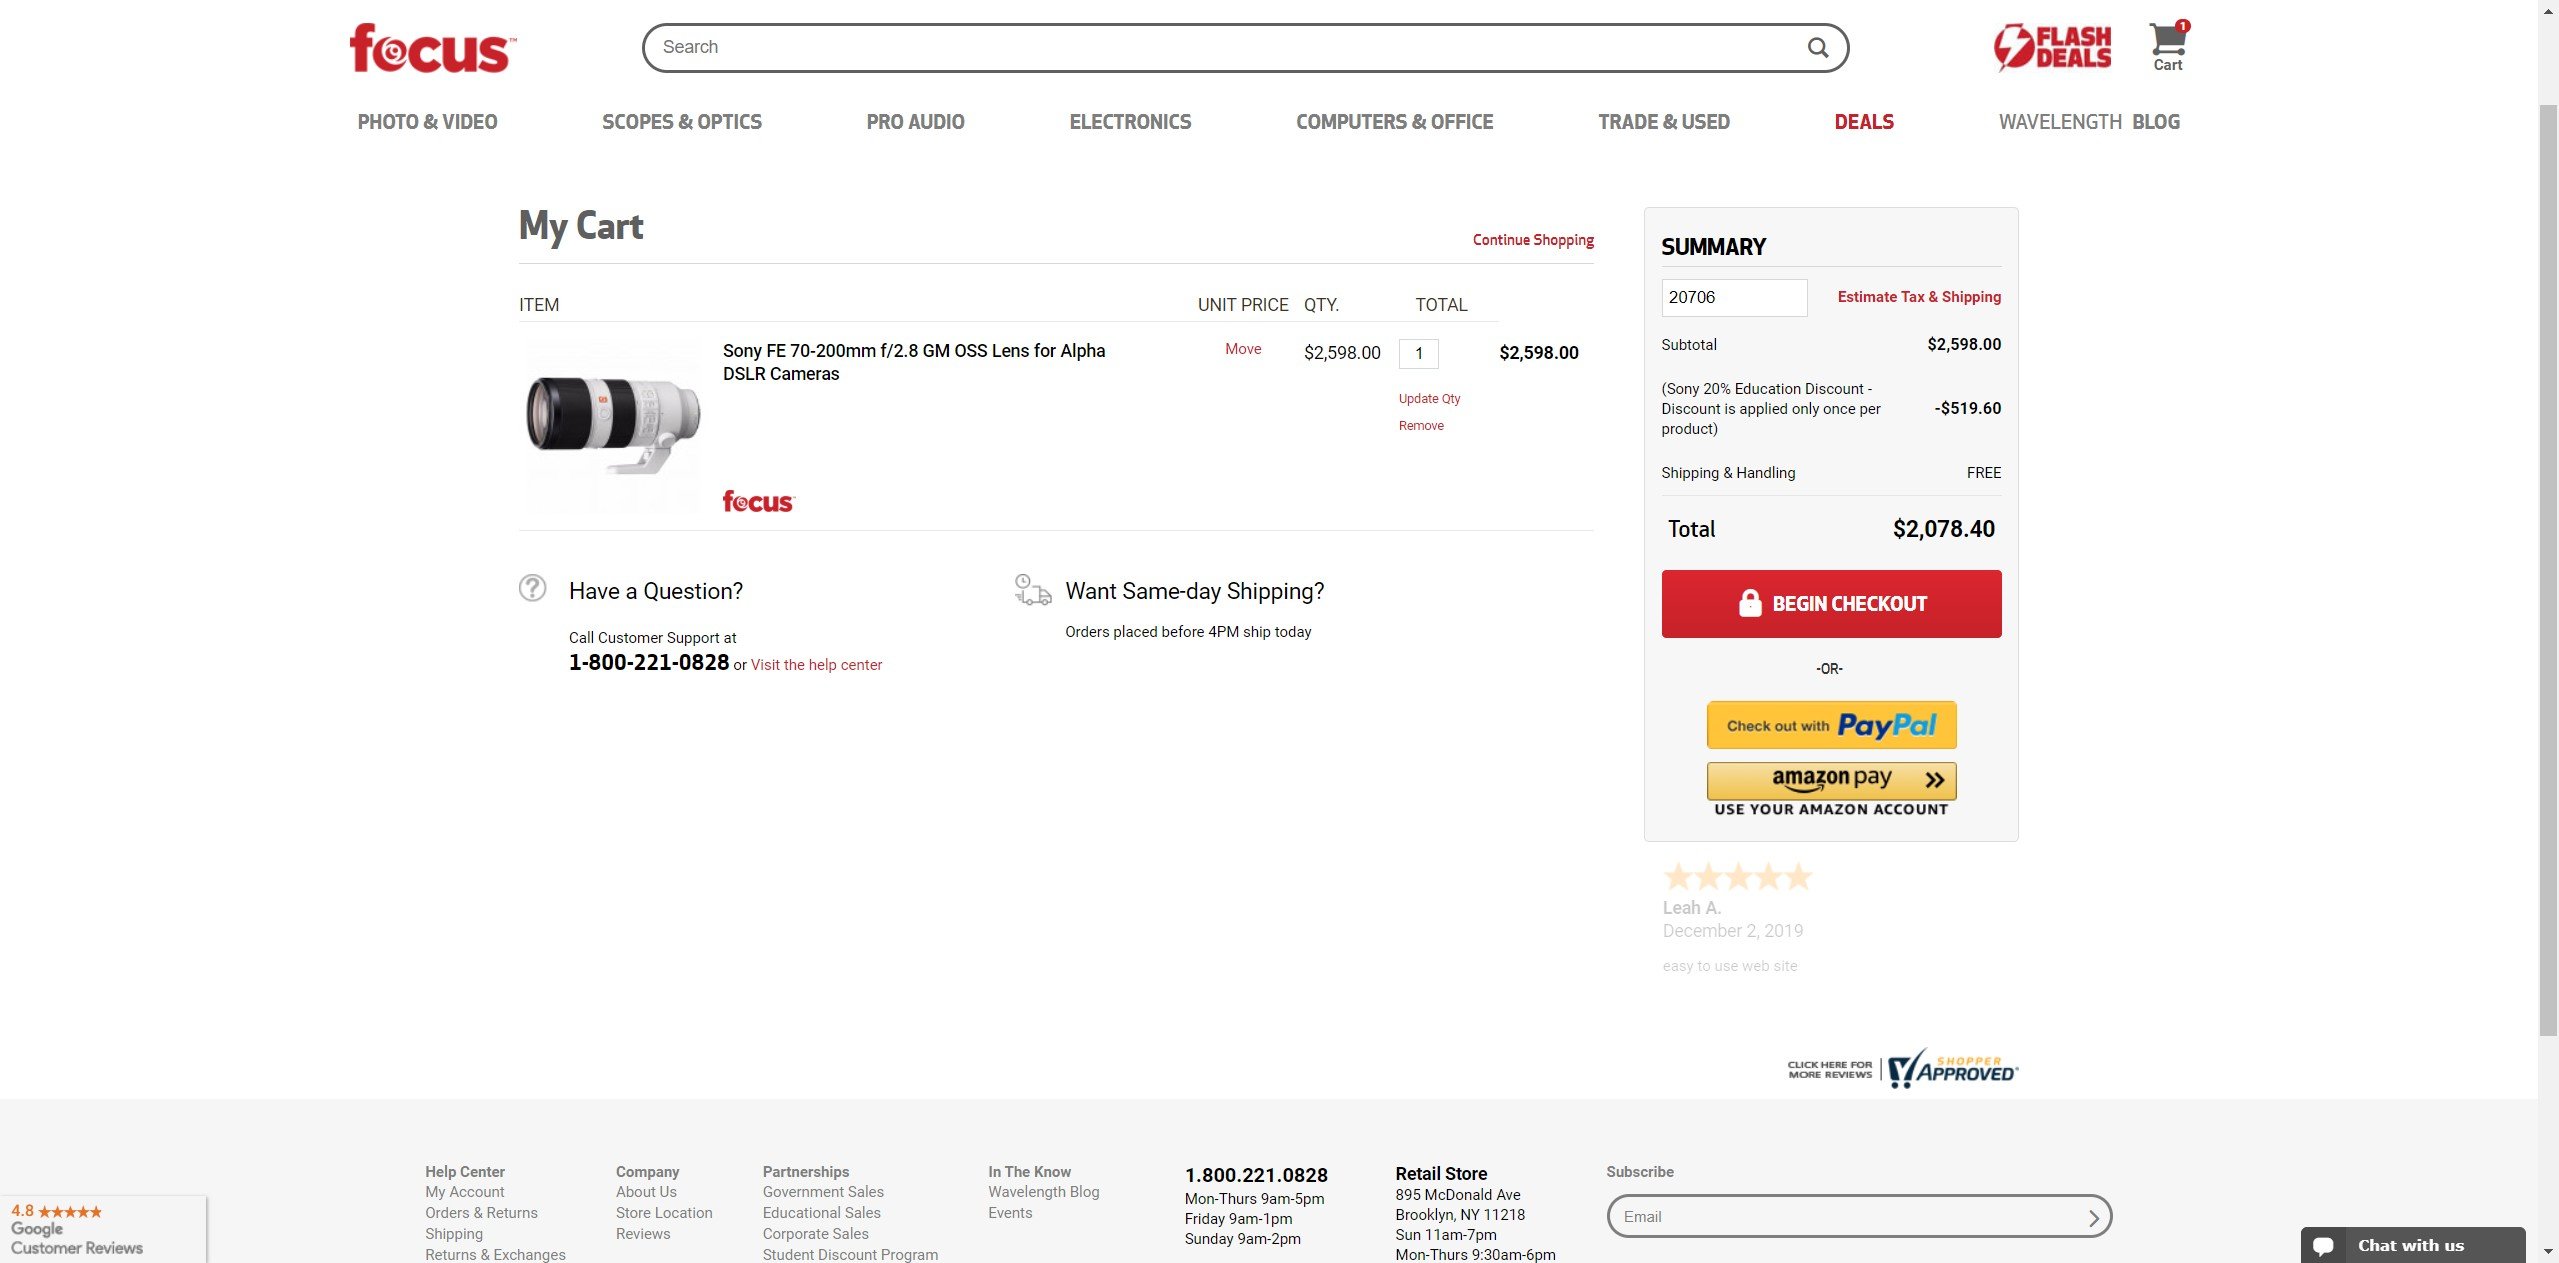Open Electronics menu
The width and height of the screenshot is (2559, 1263).
[x=1130, y=122]
